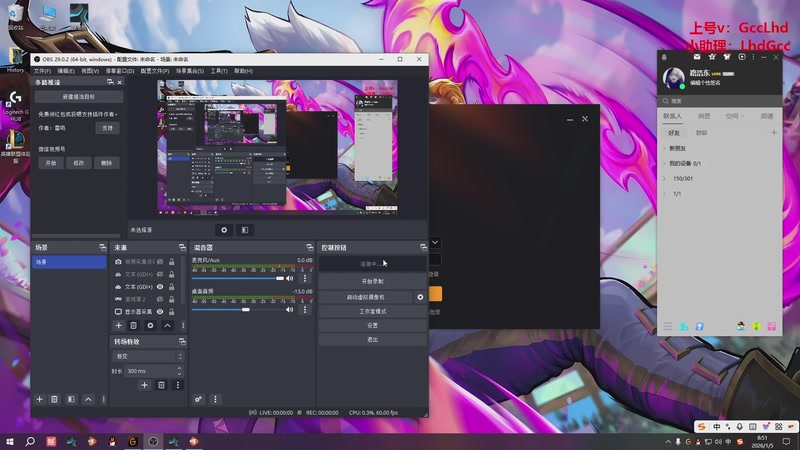Open scene filters icon in Scenes panel

coord(71,399)
